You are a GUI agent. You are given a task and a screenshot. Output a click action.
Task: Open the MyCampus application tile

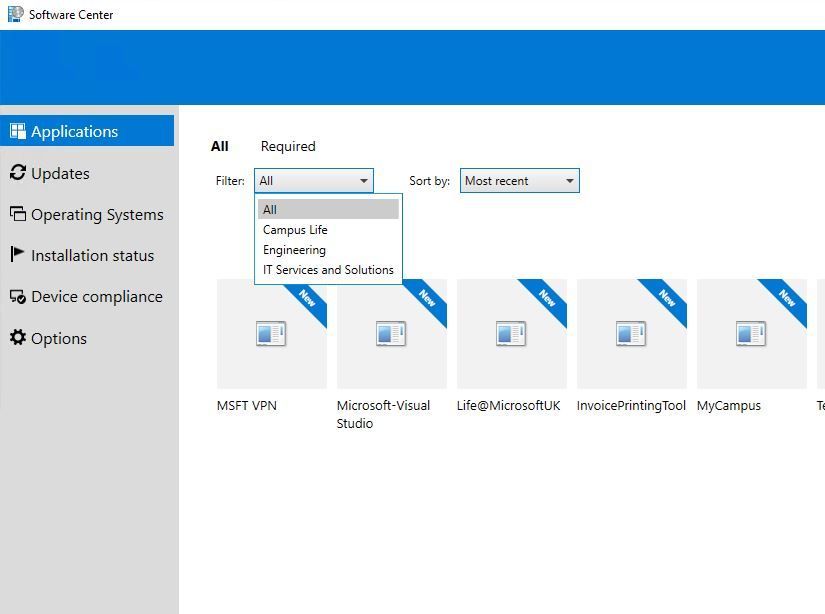point(751,334)
